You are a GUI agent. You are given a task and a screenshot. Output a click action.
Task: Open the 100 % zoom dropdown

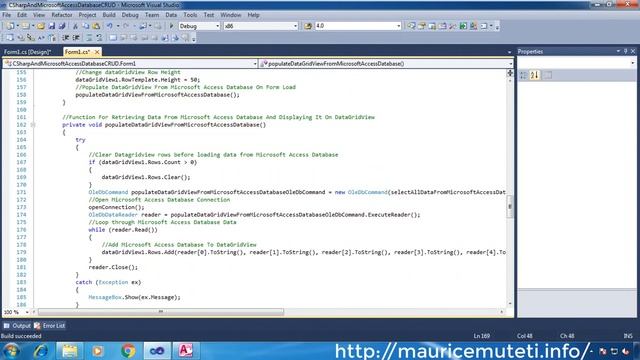click(27, 312)
